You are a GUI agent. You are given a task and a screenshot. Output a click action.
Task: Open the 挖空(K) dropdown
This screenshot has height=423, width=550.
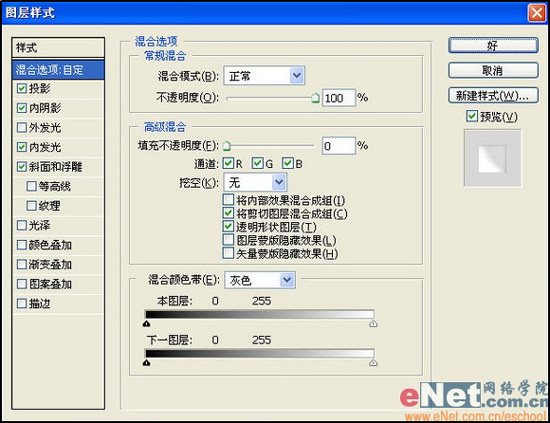pos(255,182)
